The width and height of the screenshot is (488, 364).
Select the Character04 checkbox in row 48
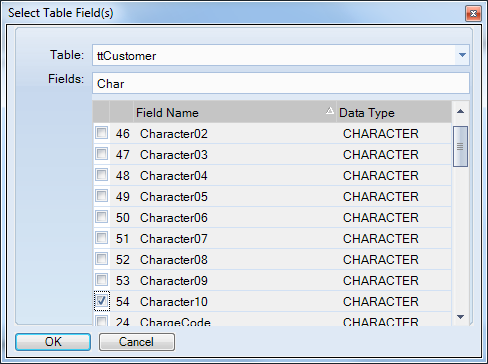[x=101, y=175]
